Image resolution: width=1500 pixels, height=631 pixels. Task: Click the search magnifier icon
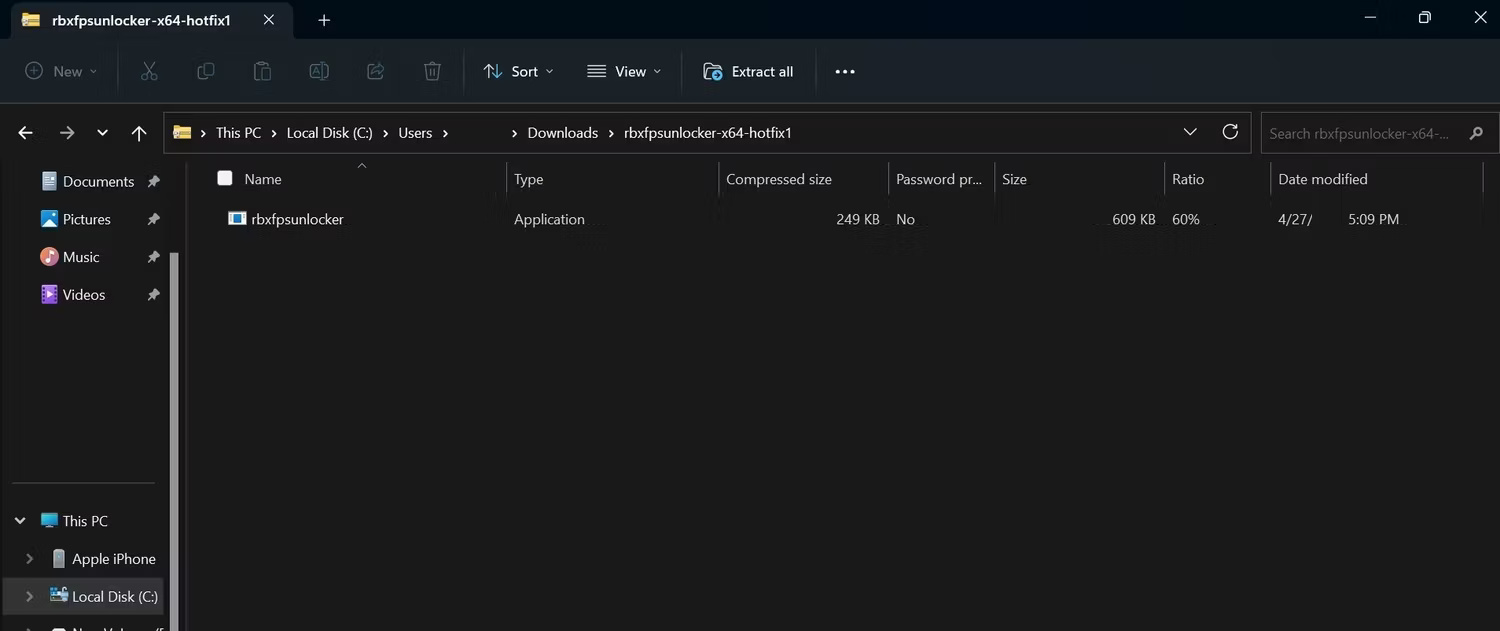1476,132
